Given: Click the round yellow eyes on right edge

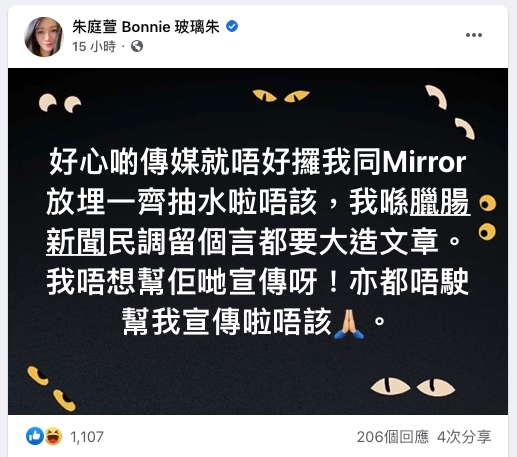Looking at the screenshot, I should [487, 217].
